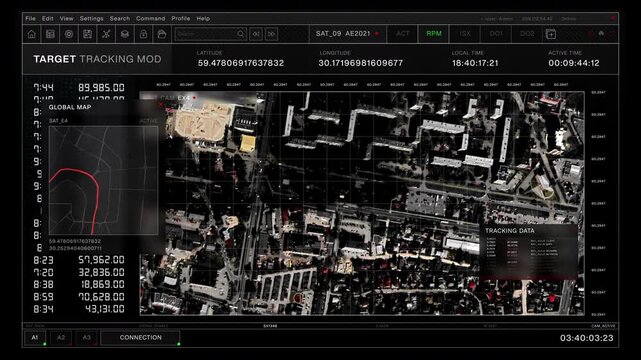Click the data row value 89,985.00
This screenshot has height=360, width=641.
coord(101,87)
